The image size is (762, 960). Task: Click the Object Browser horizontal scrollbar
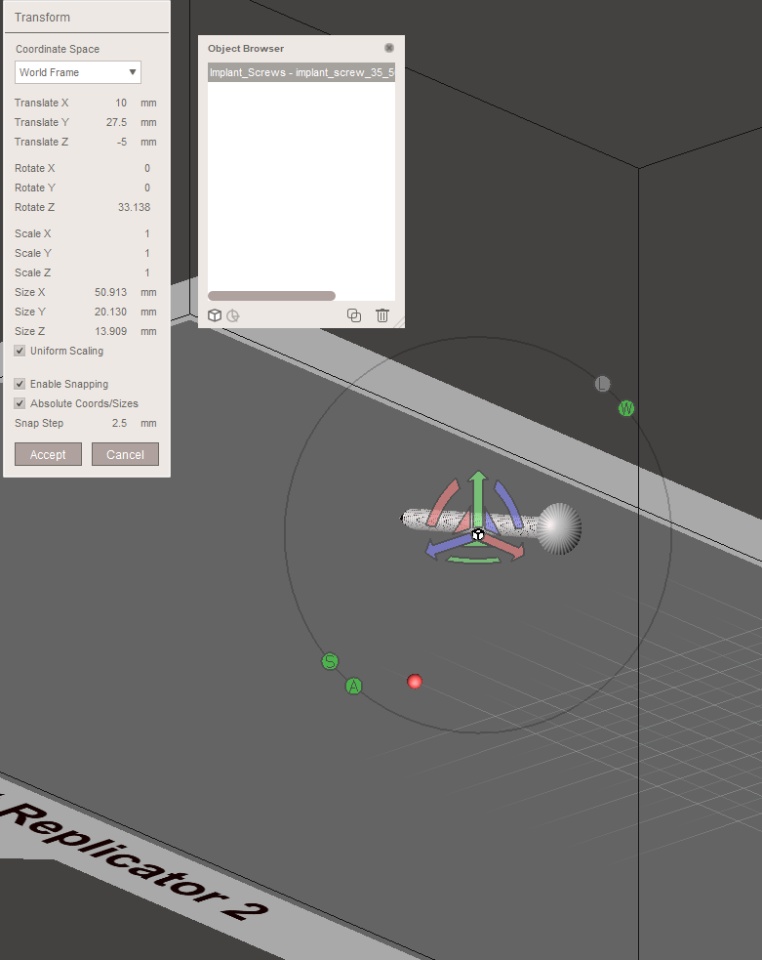(272, 296)
